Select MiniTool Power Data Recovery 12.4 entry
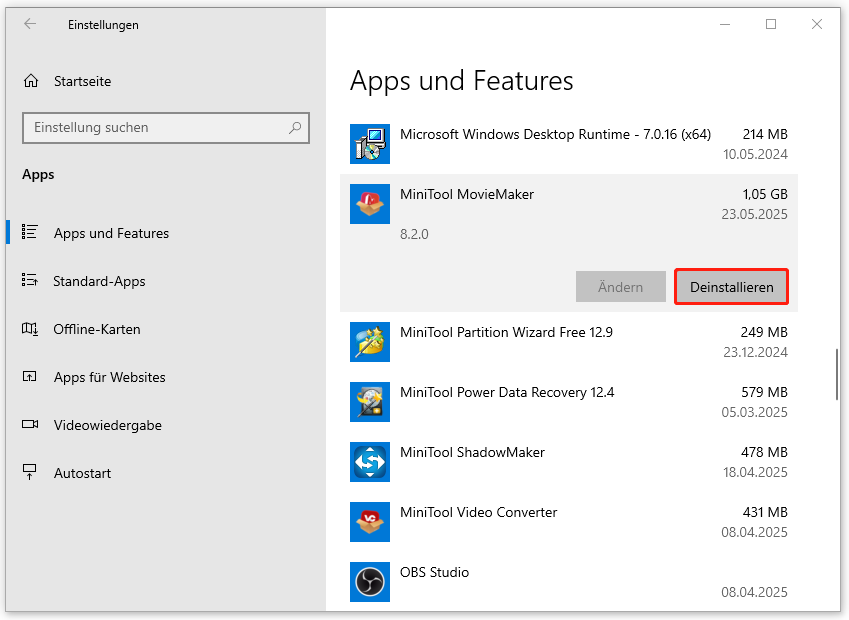The width and height of the screenshot is (849, 620). point(569,402)
